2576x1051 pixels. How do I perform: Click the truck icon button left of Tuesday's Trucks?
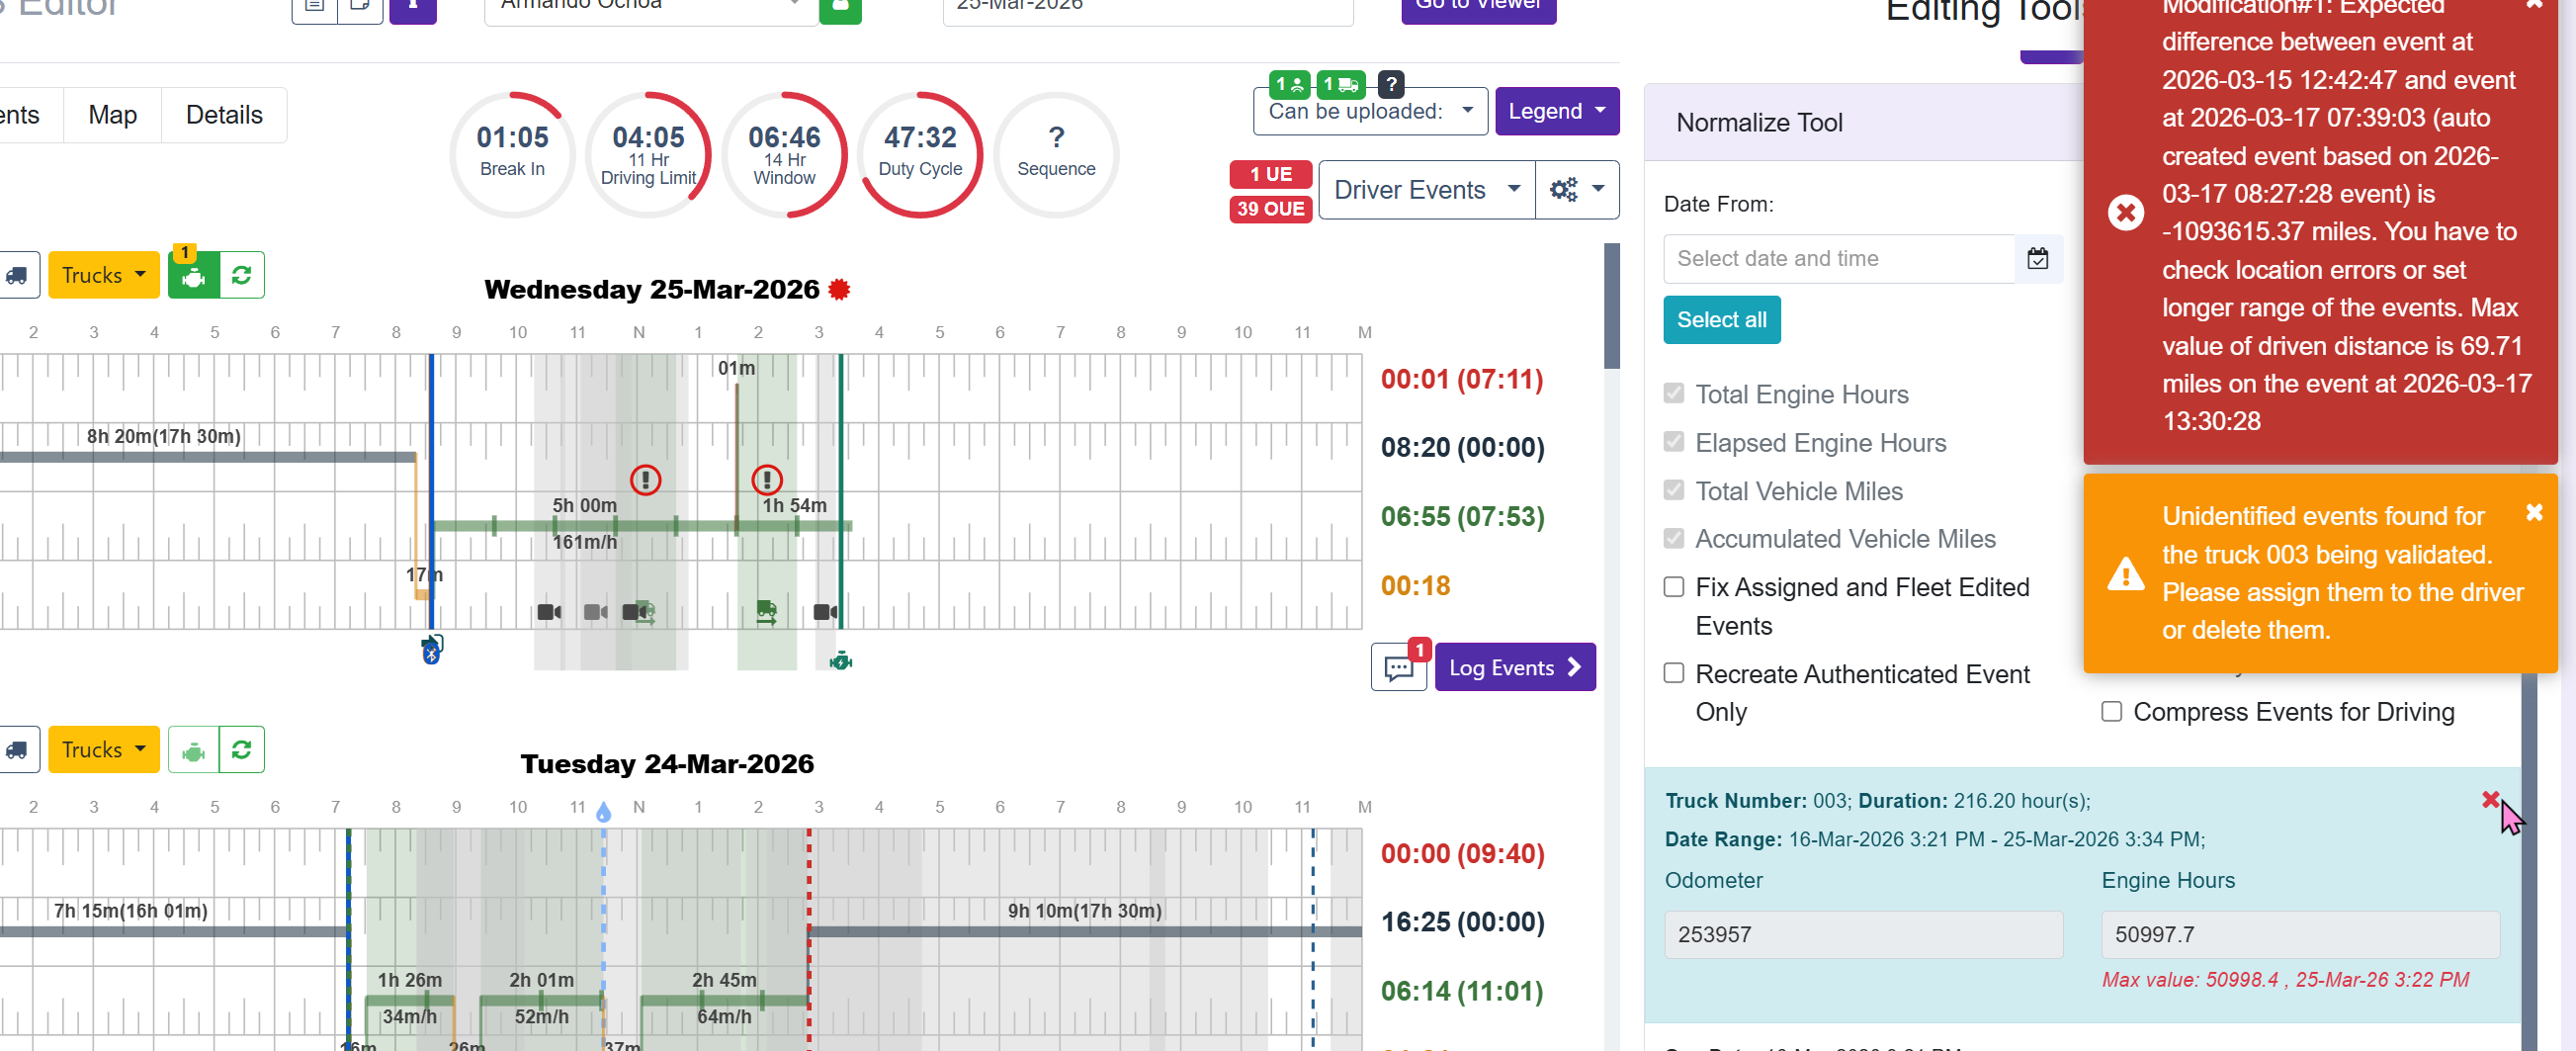pyautogui.click(x=17, y=750)
